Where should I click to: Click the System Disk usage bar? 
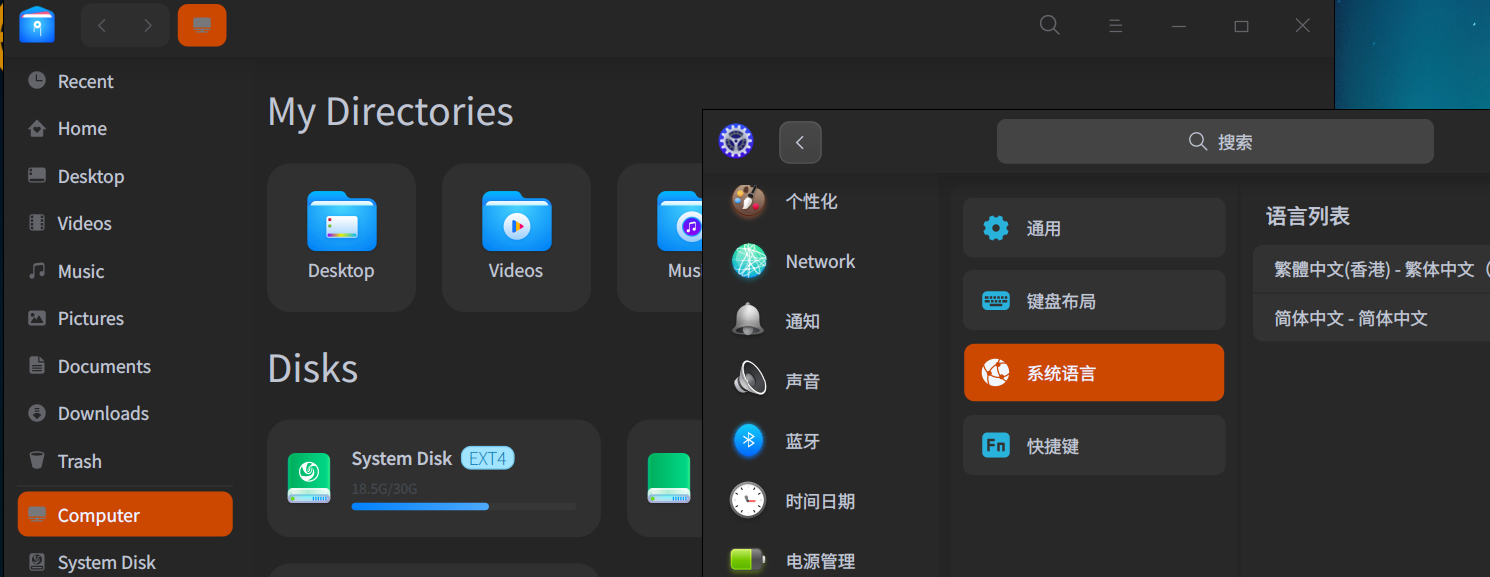[x=420, y=506]
